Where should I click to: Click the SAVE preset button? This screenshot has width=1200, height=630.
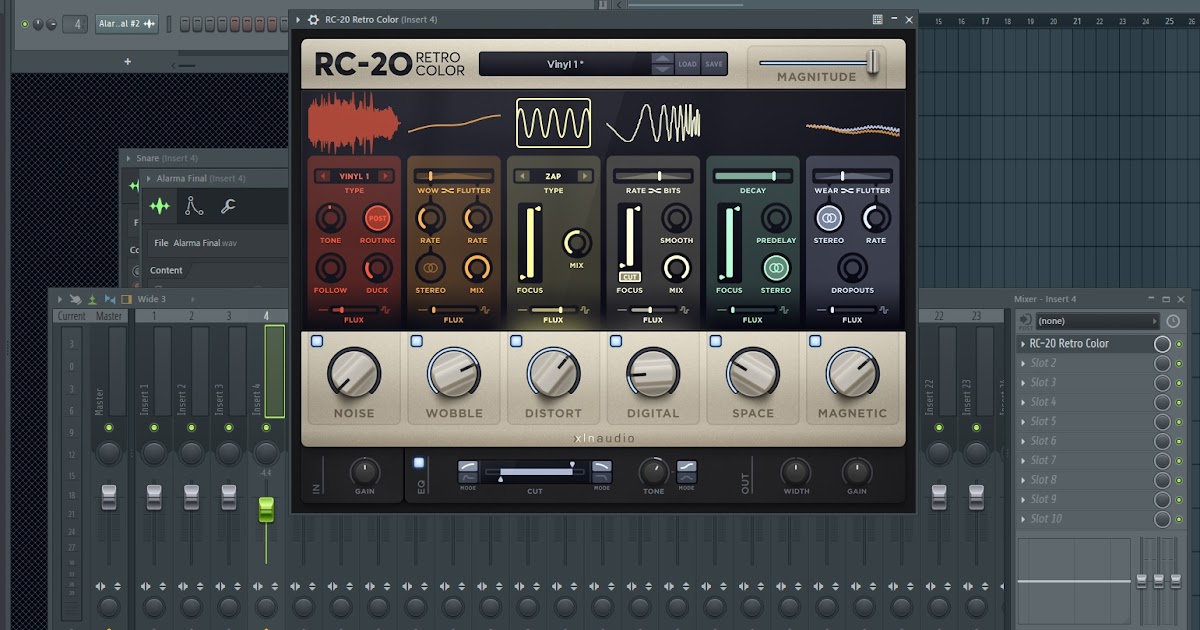click(712, 63)
